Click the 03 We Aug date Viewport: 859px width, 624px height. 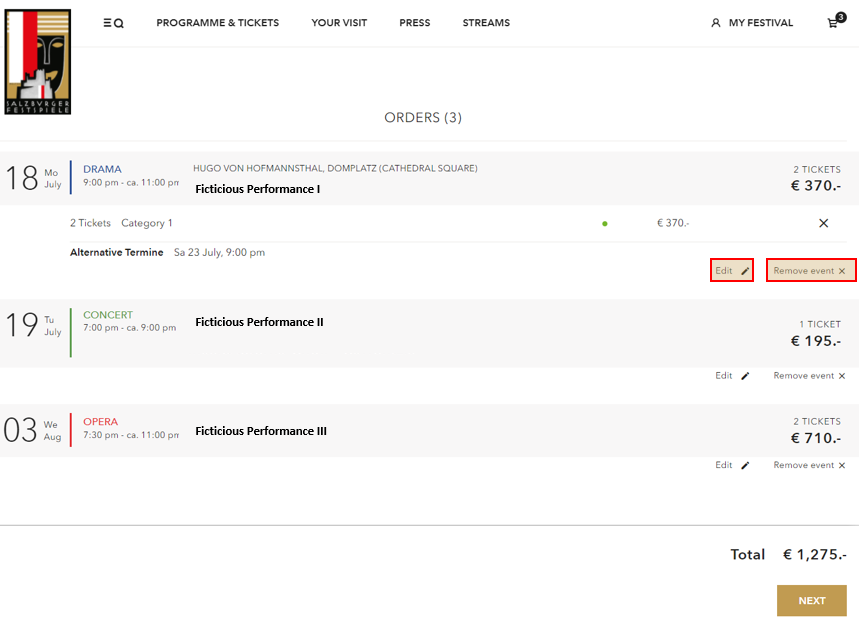click(x=32, y=430)
